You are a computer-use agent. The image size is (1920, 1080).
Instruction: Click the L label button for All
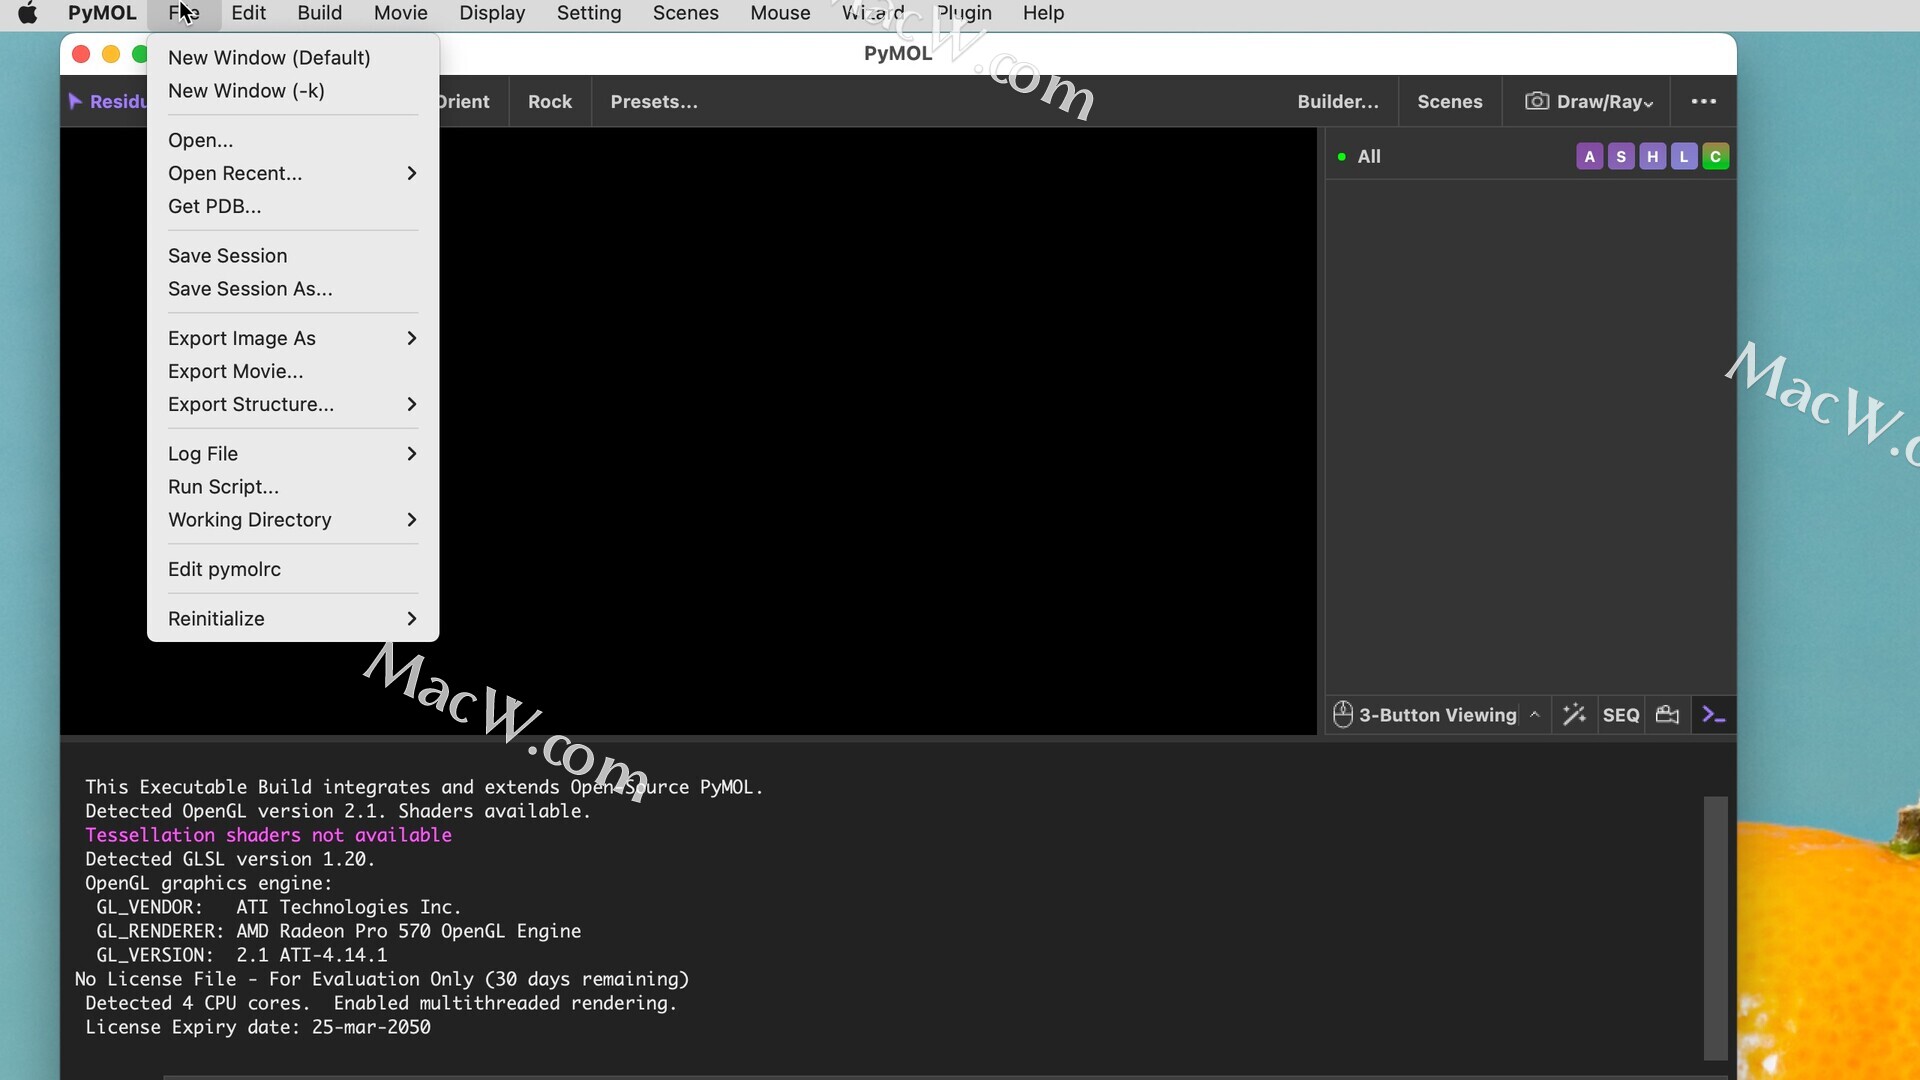pyautogui.click(x=1684, y=157)
